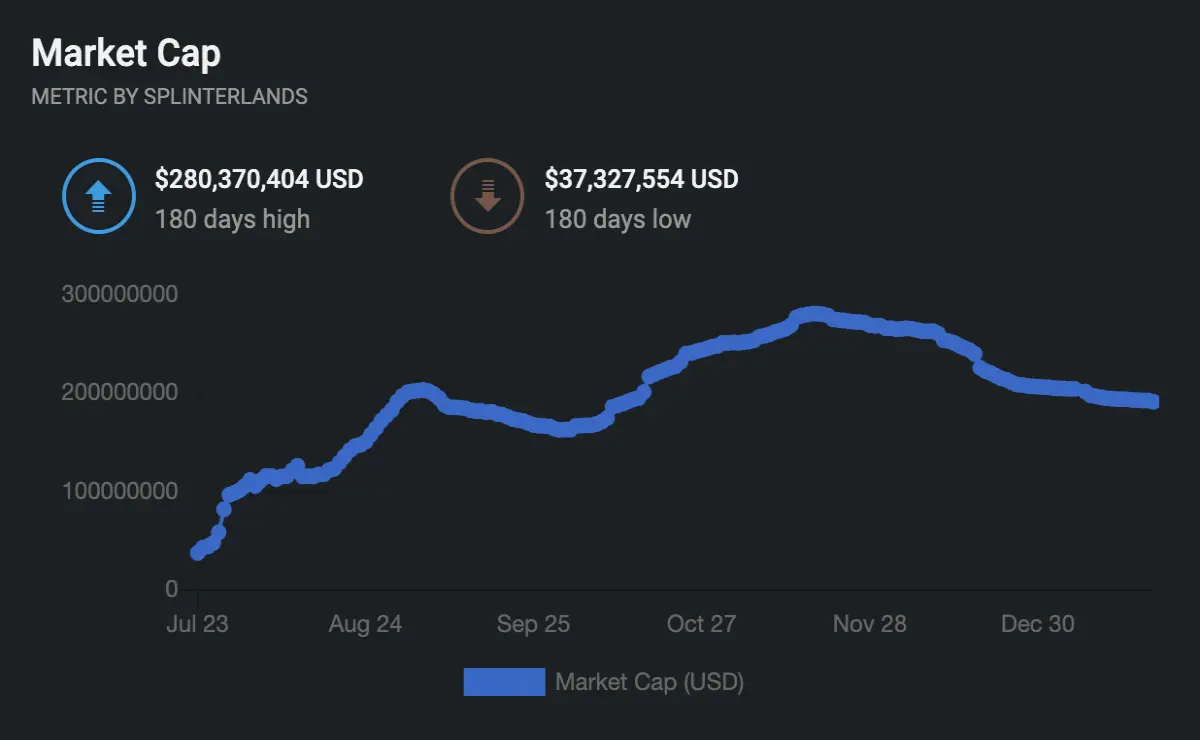Click the 180 days low label
Screen dimensions: 1200x740
tap(618, 219)
